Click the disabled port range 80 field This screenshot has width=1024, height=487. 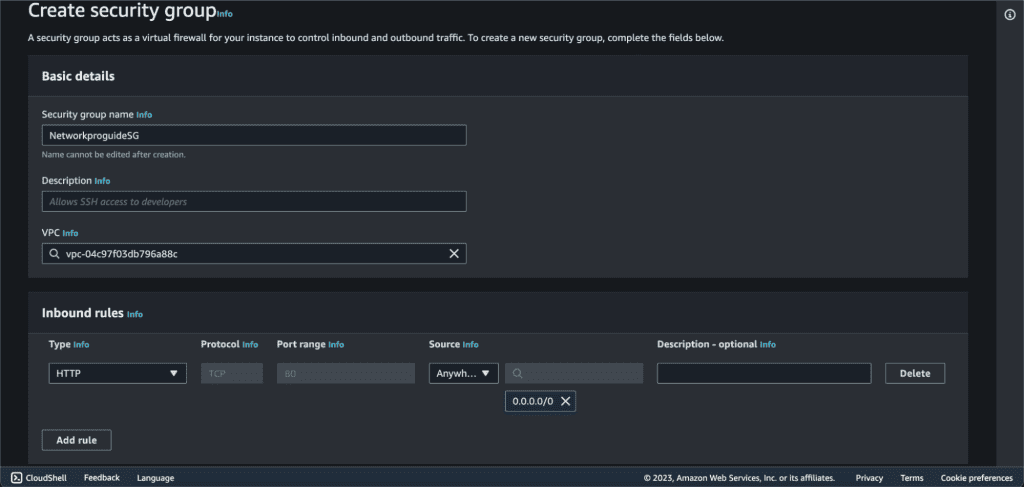345,373
